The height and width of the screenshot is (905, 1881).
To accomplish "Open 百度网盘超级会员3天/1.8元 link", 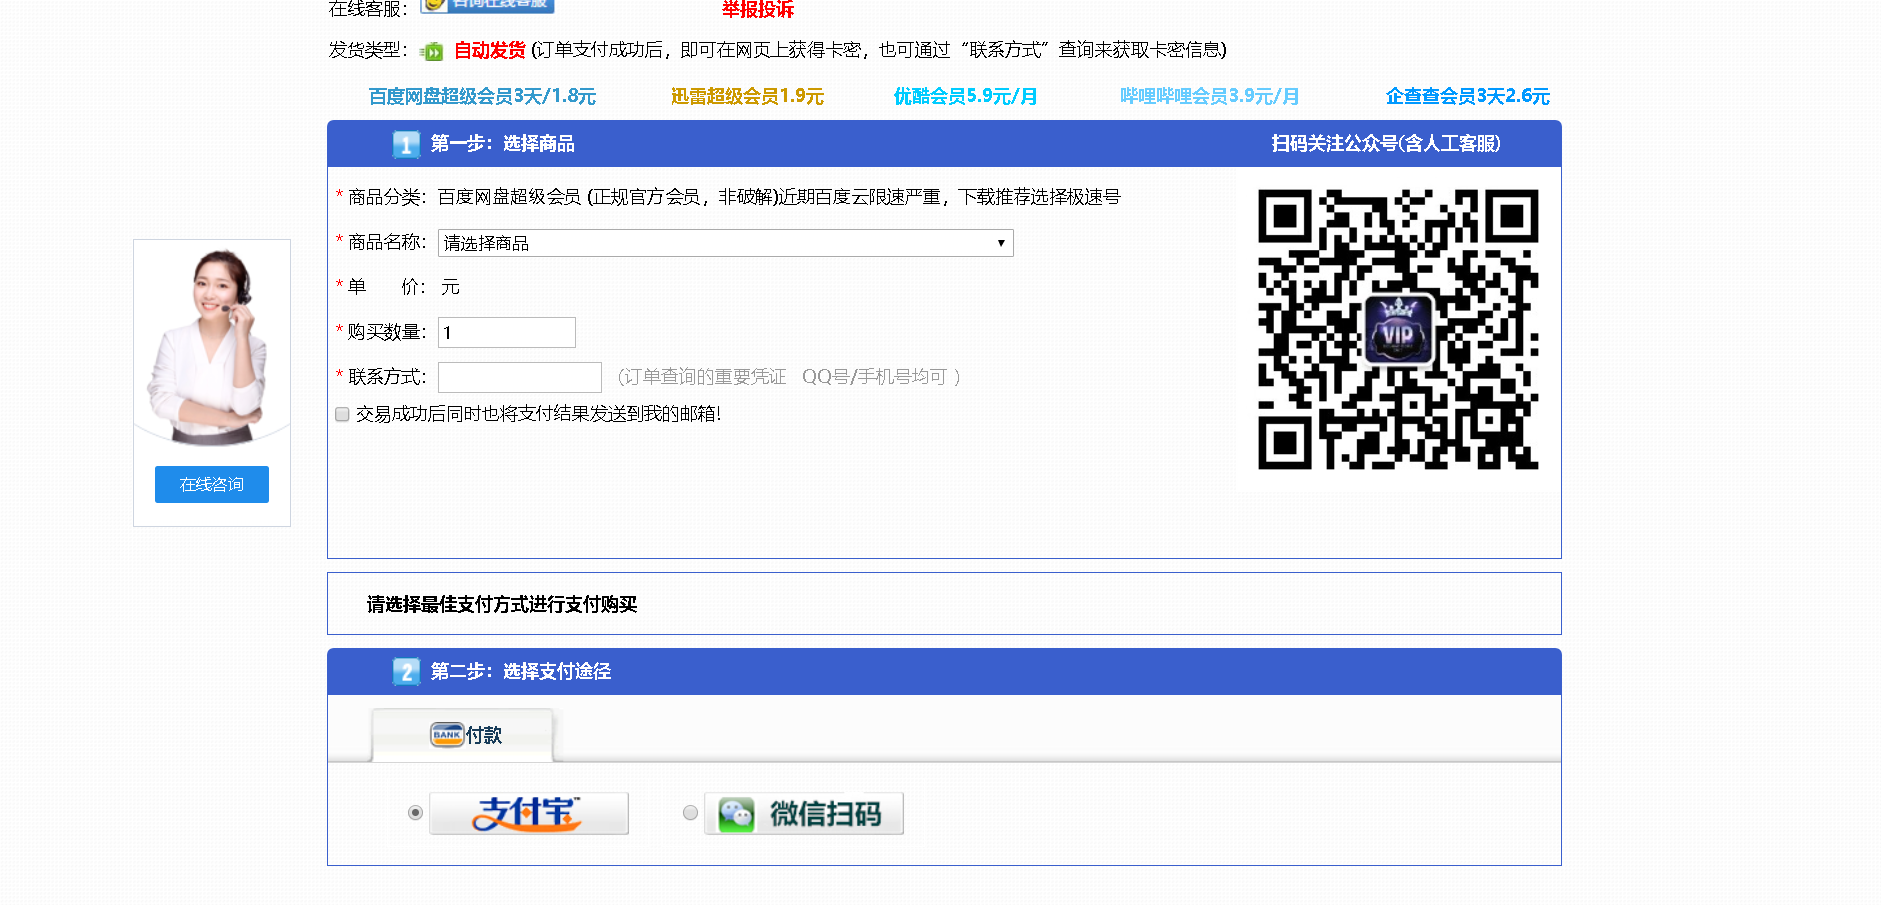I will pyautogui.click(x=482, y=96).
